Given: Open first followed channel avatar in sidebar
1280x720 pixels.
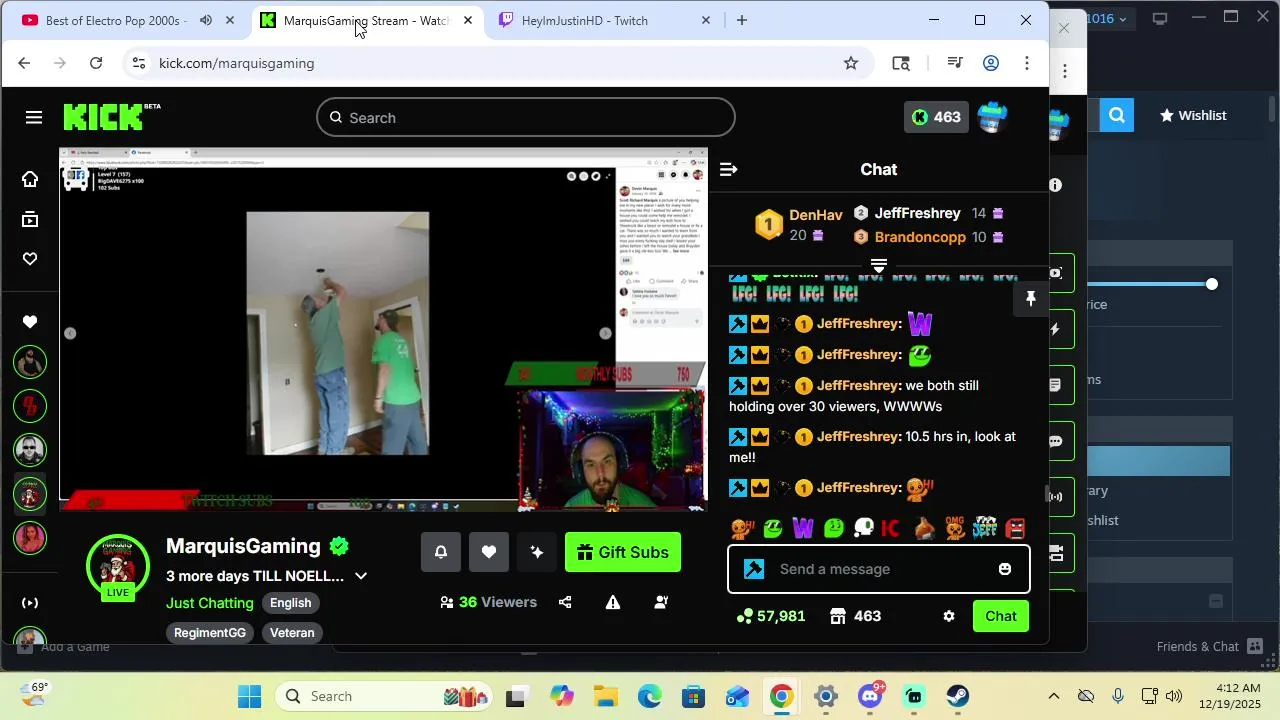Looking at the screenshot, I should pos(30,362).
